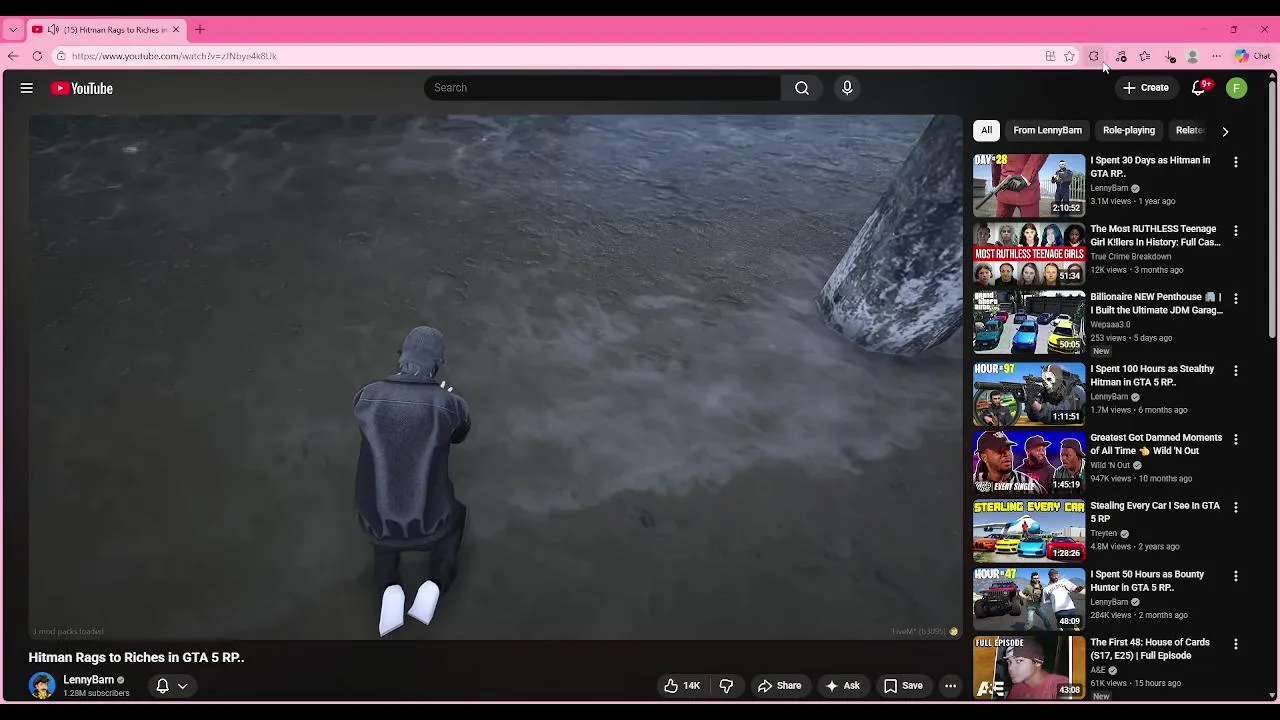Viewport: 1280px width, 720px height.
Task: Open options for 'I Spent 30 Days as Hitman'
Action: click(x=1236, y=162)
